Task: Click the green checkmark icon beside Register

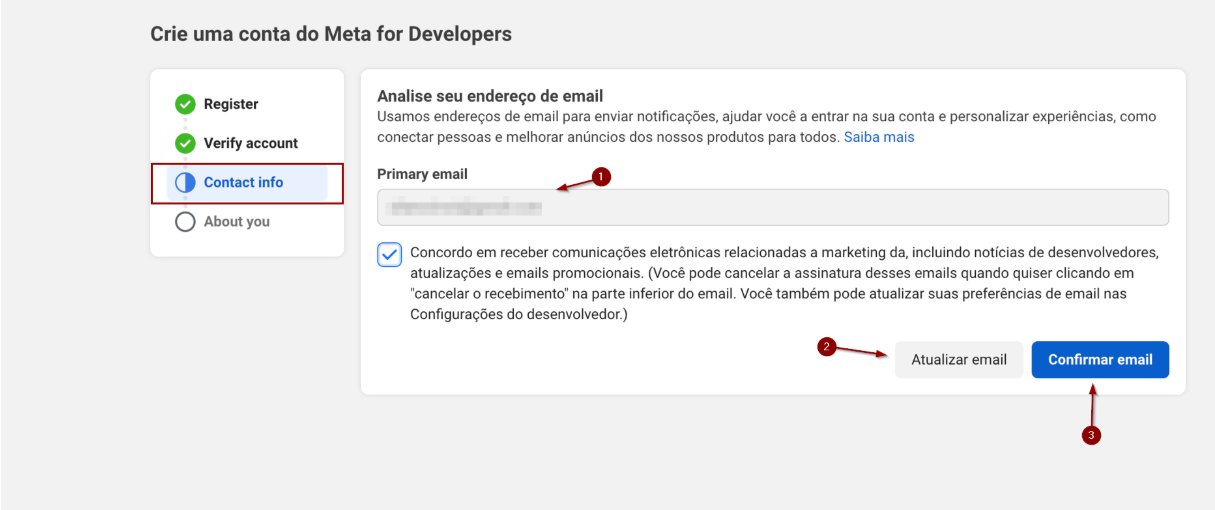Action: [x=185, y=104]
